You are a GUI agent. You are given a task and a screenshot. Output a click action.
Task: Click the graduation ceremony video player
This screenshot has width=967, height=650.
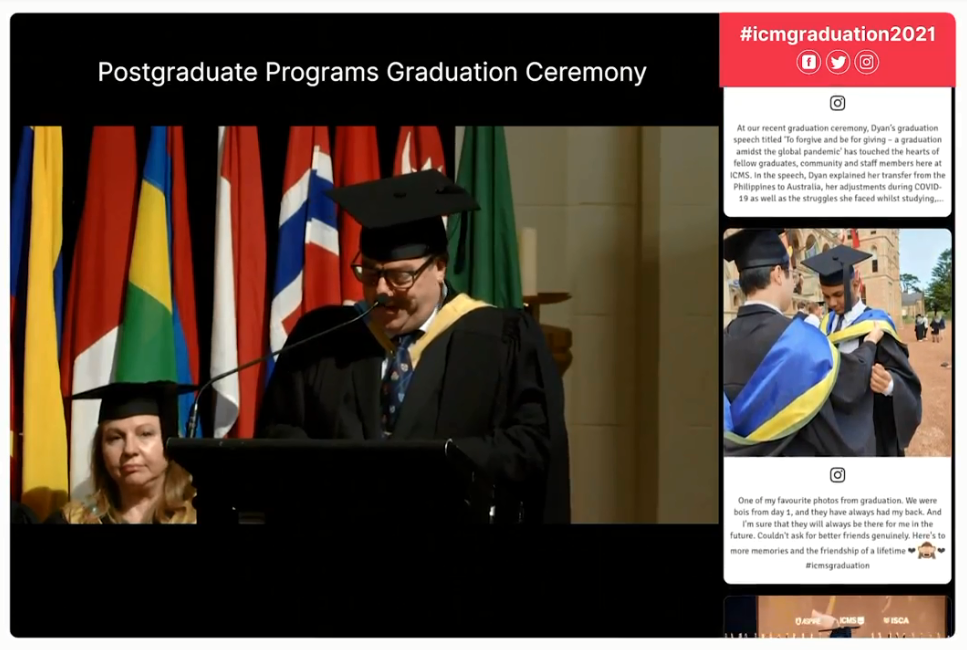(x=364, y=325)
